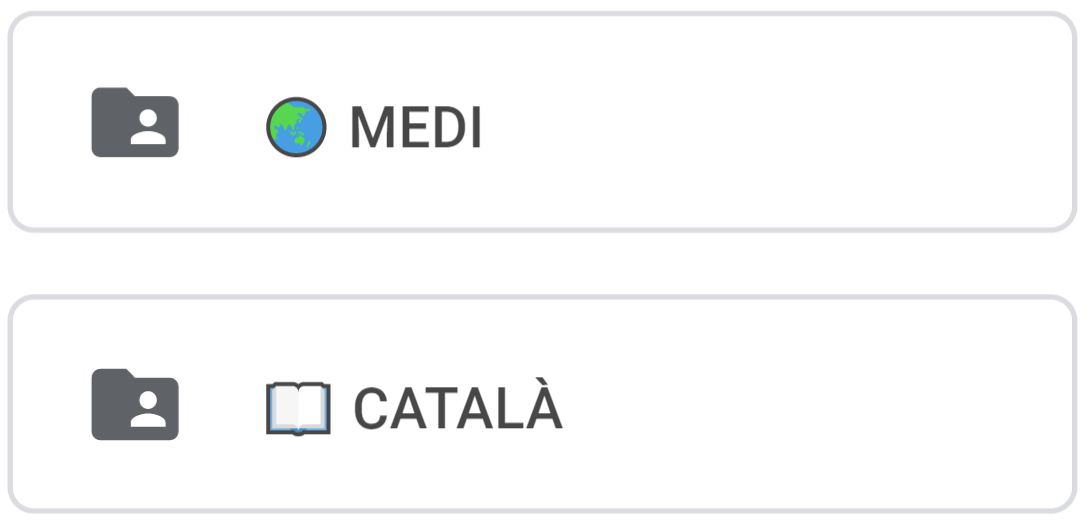Click the open book emoji next to CATALÀ

[298, 408]
